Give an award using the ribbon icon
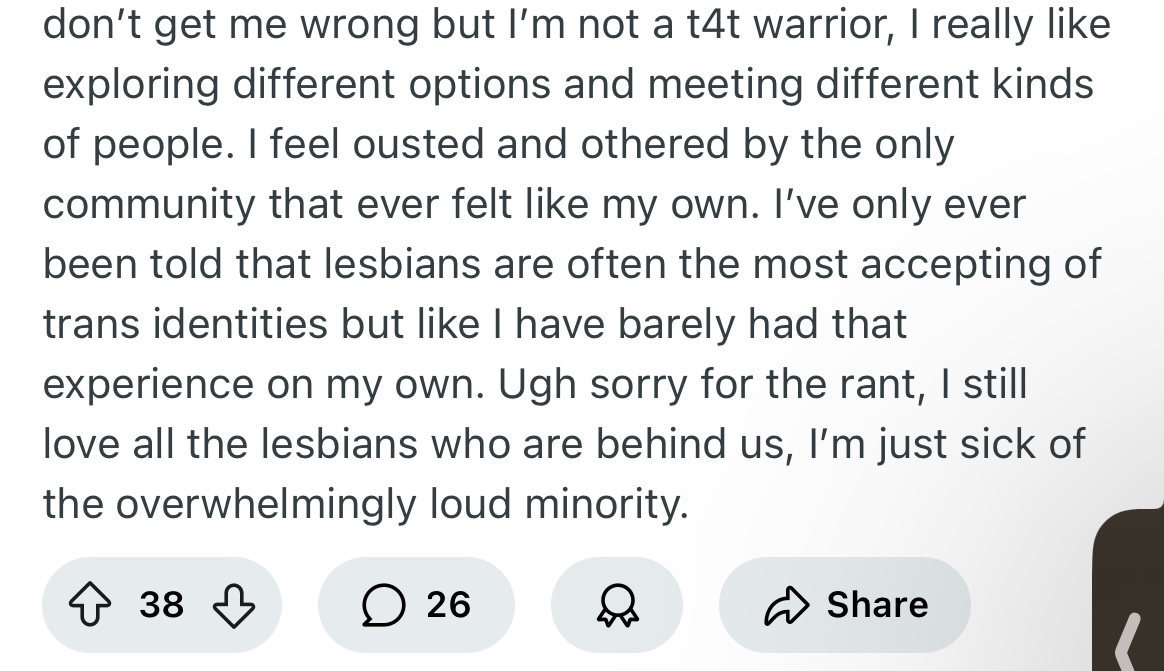Screen dimensions: 1164x671 pyautogui.click(x=617, y=605)
